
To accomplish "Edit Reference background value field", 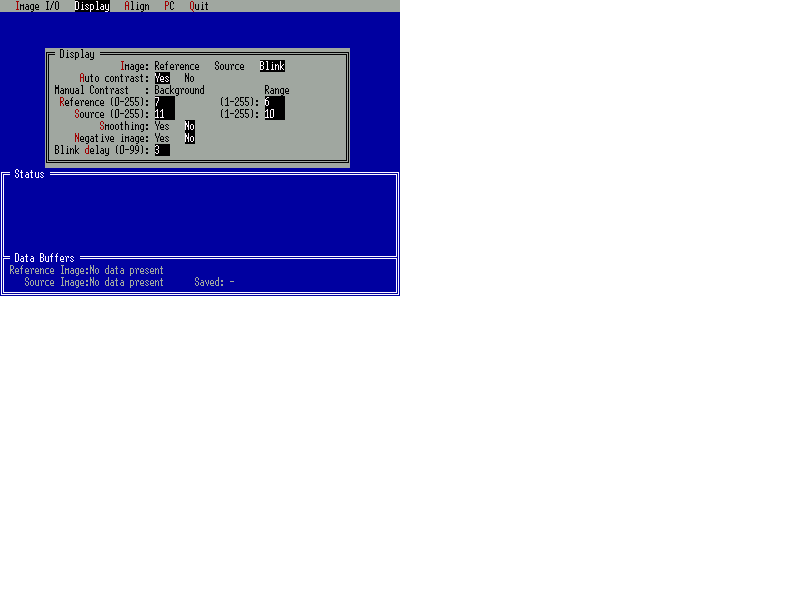I will 164,102.
